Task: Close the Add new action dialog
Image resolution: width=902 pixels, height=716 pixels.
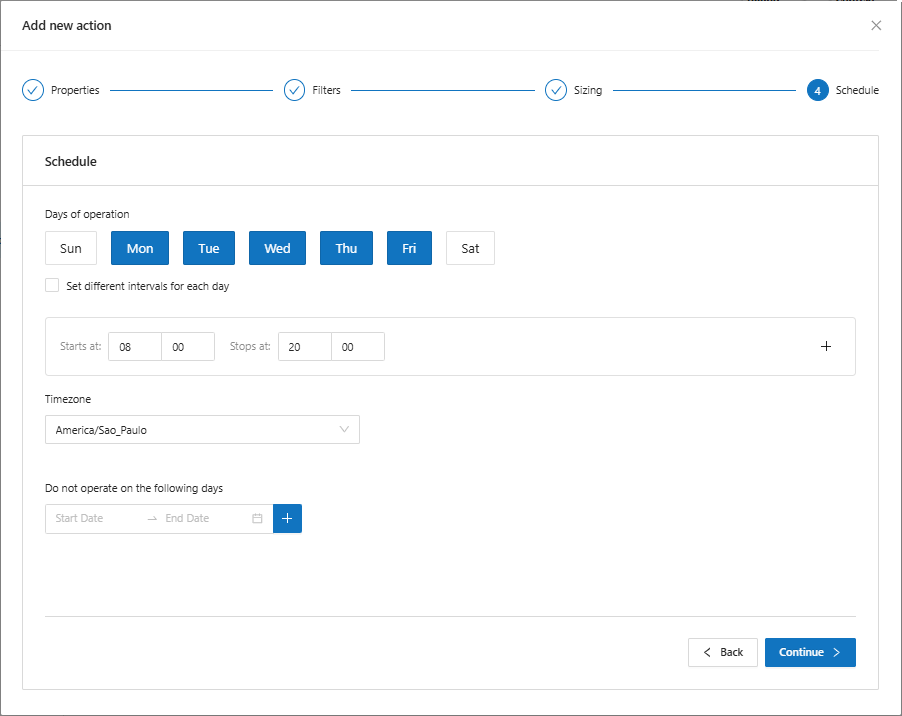Action: point(876,25)
